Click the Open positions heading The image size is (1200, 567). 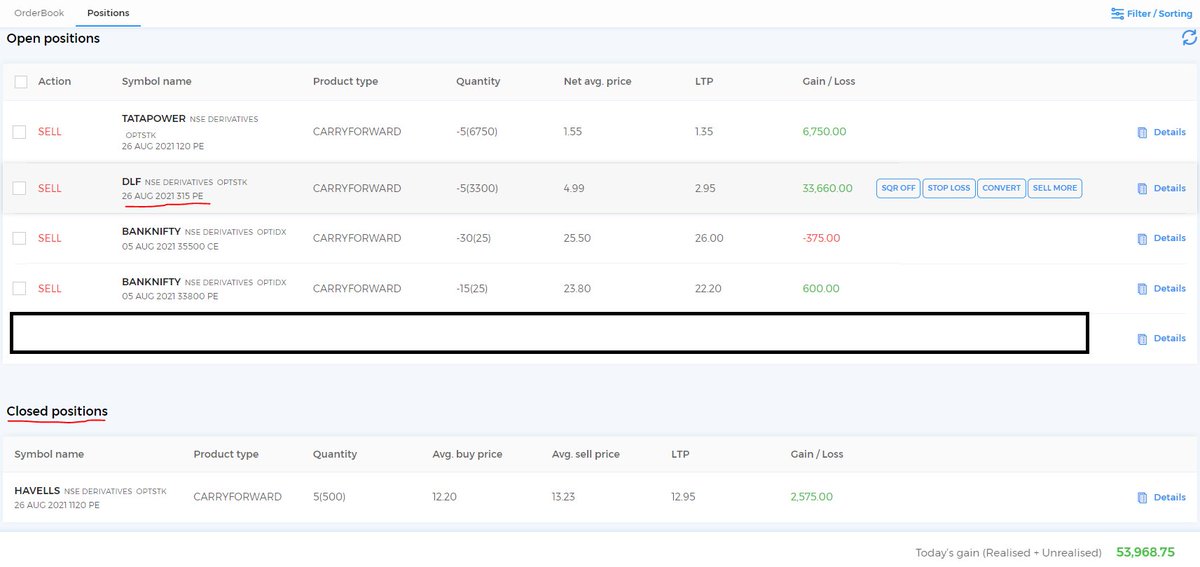click(53, 38)
